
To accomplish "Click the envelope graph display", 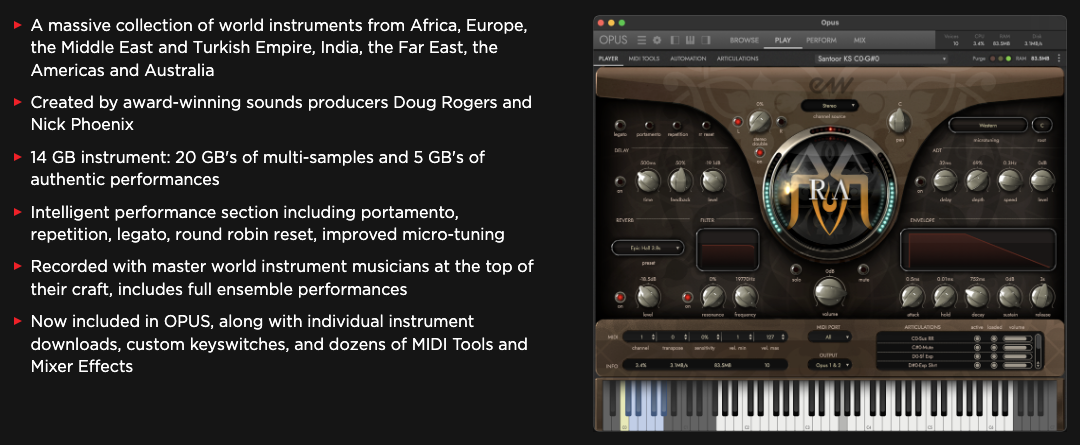I will coord(978,249).
